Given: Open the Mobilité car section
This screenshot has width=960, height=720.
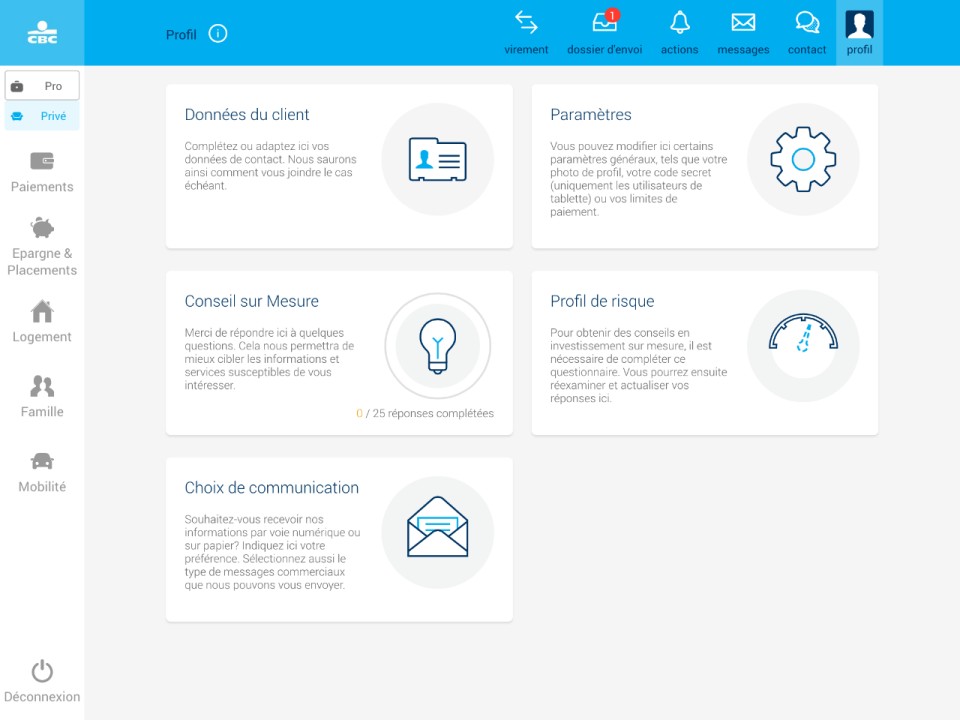Looking at the screenshot, I should 42,471.
